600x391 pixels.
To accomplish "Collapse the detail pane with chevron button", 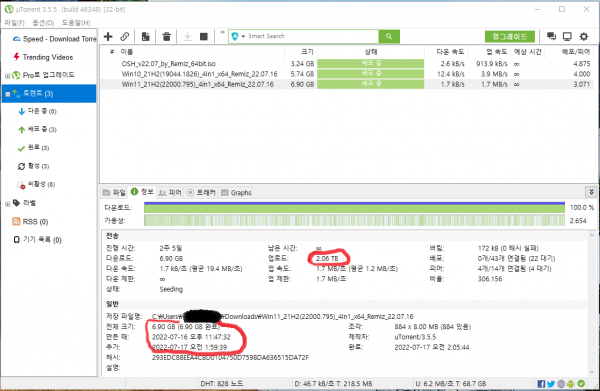I will click(591, 192).
